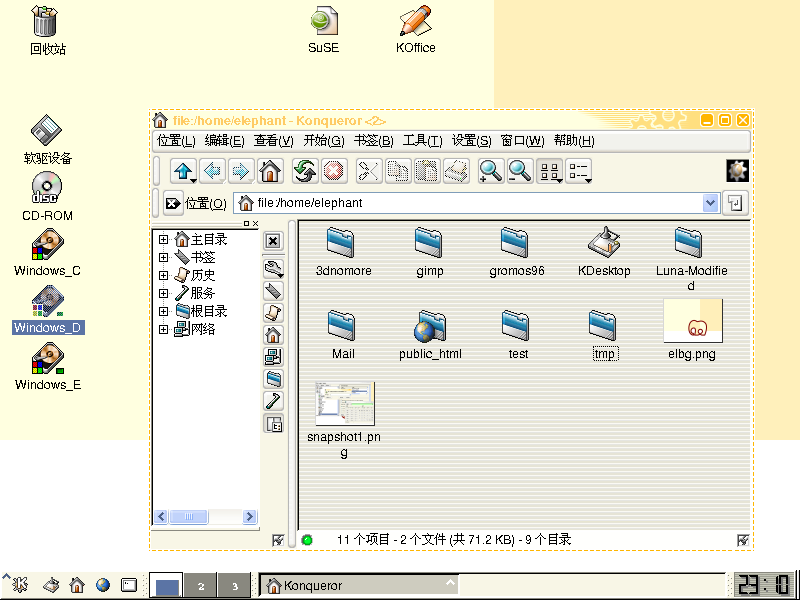Image resolution: width=800 pixels, height=600 pixels.
Task: Select the snapshot1.png thumbnail
Action: tap(345, 404)
